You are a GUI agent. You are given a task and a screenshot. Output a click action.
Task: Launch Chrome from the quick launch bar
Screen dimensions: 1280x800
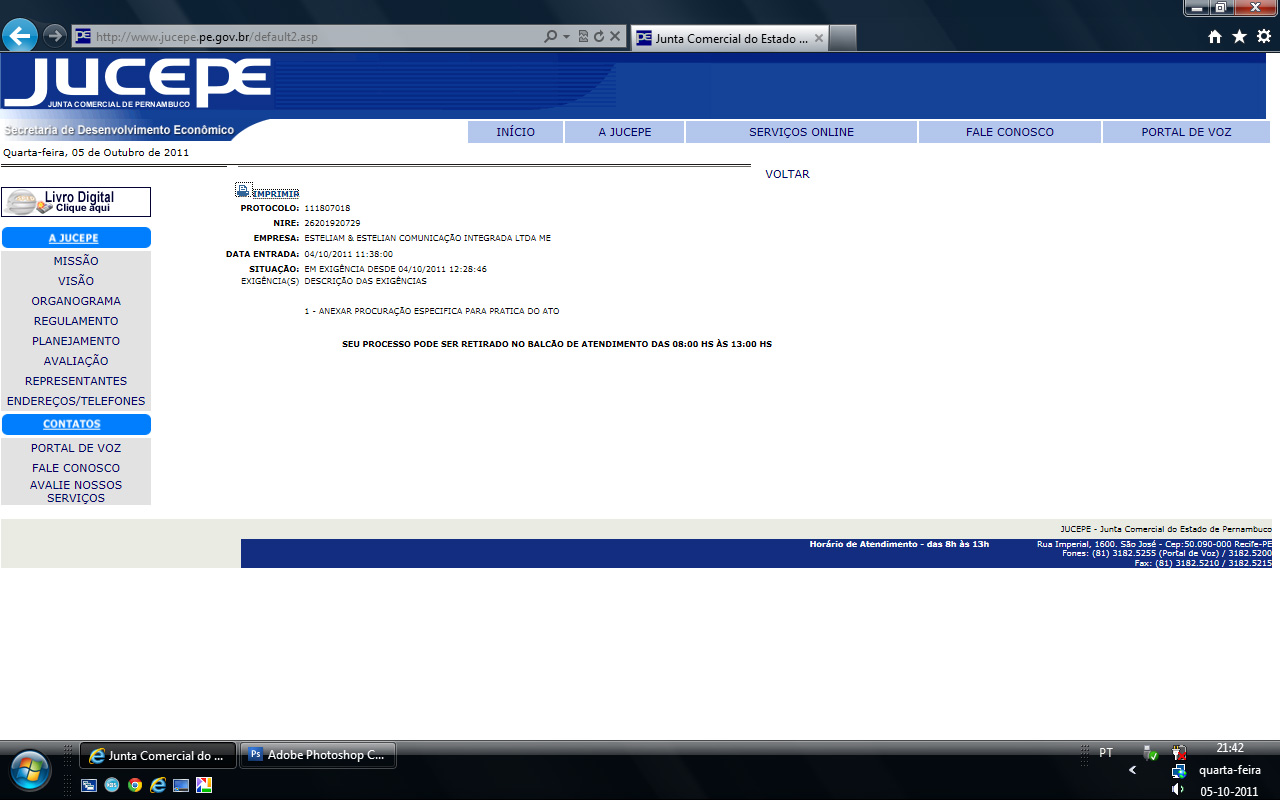[135, 785]
